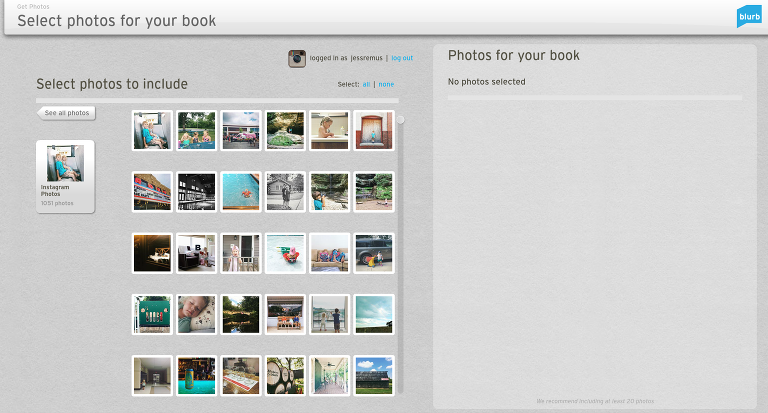
Task: Select the child on snow sled photo
Action: pos(285,253)
